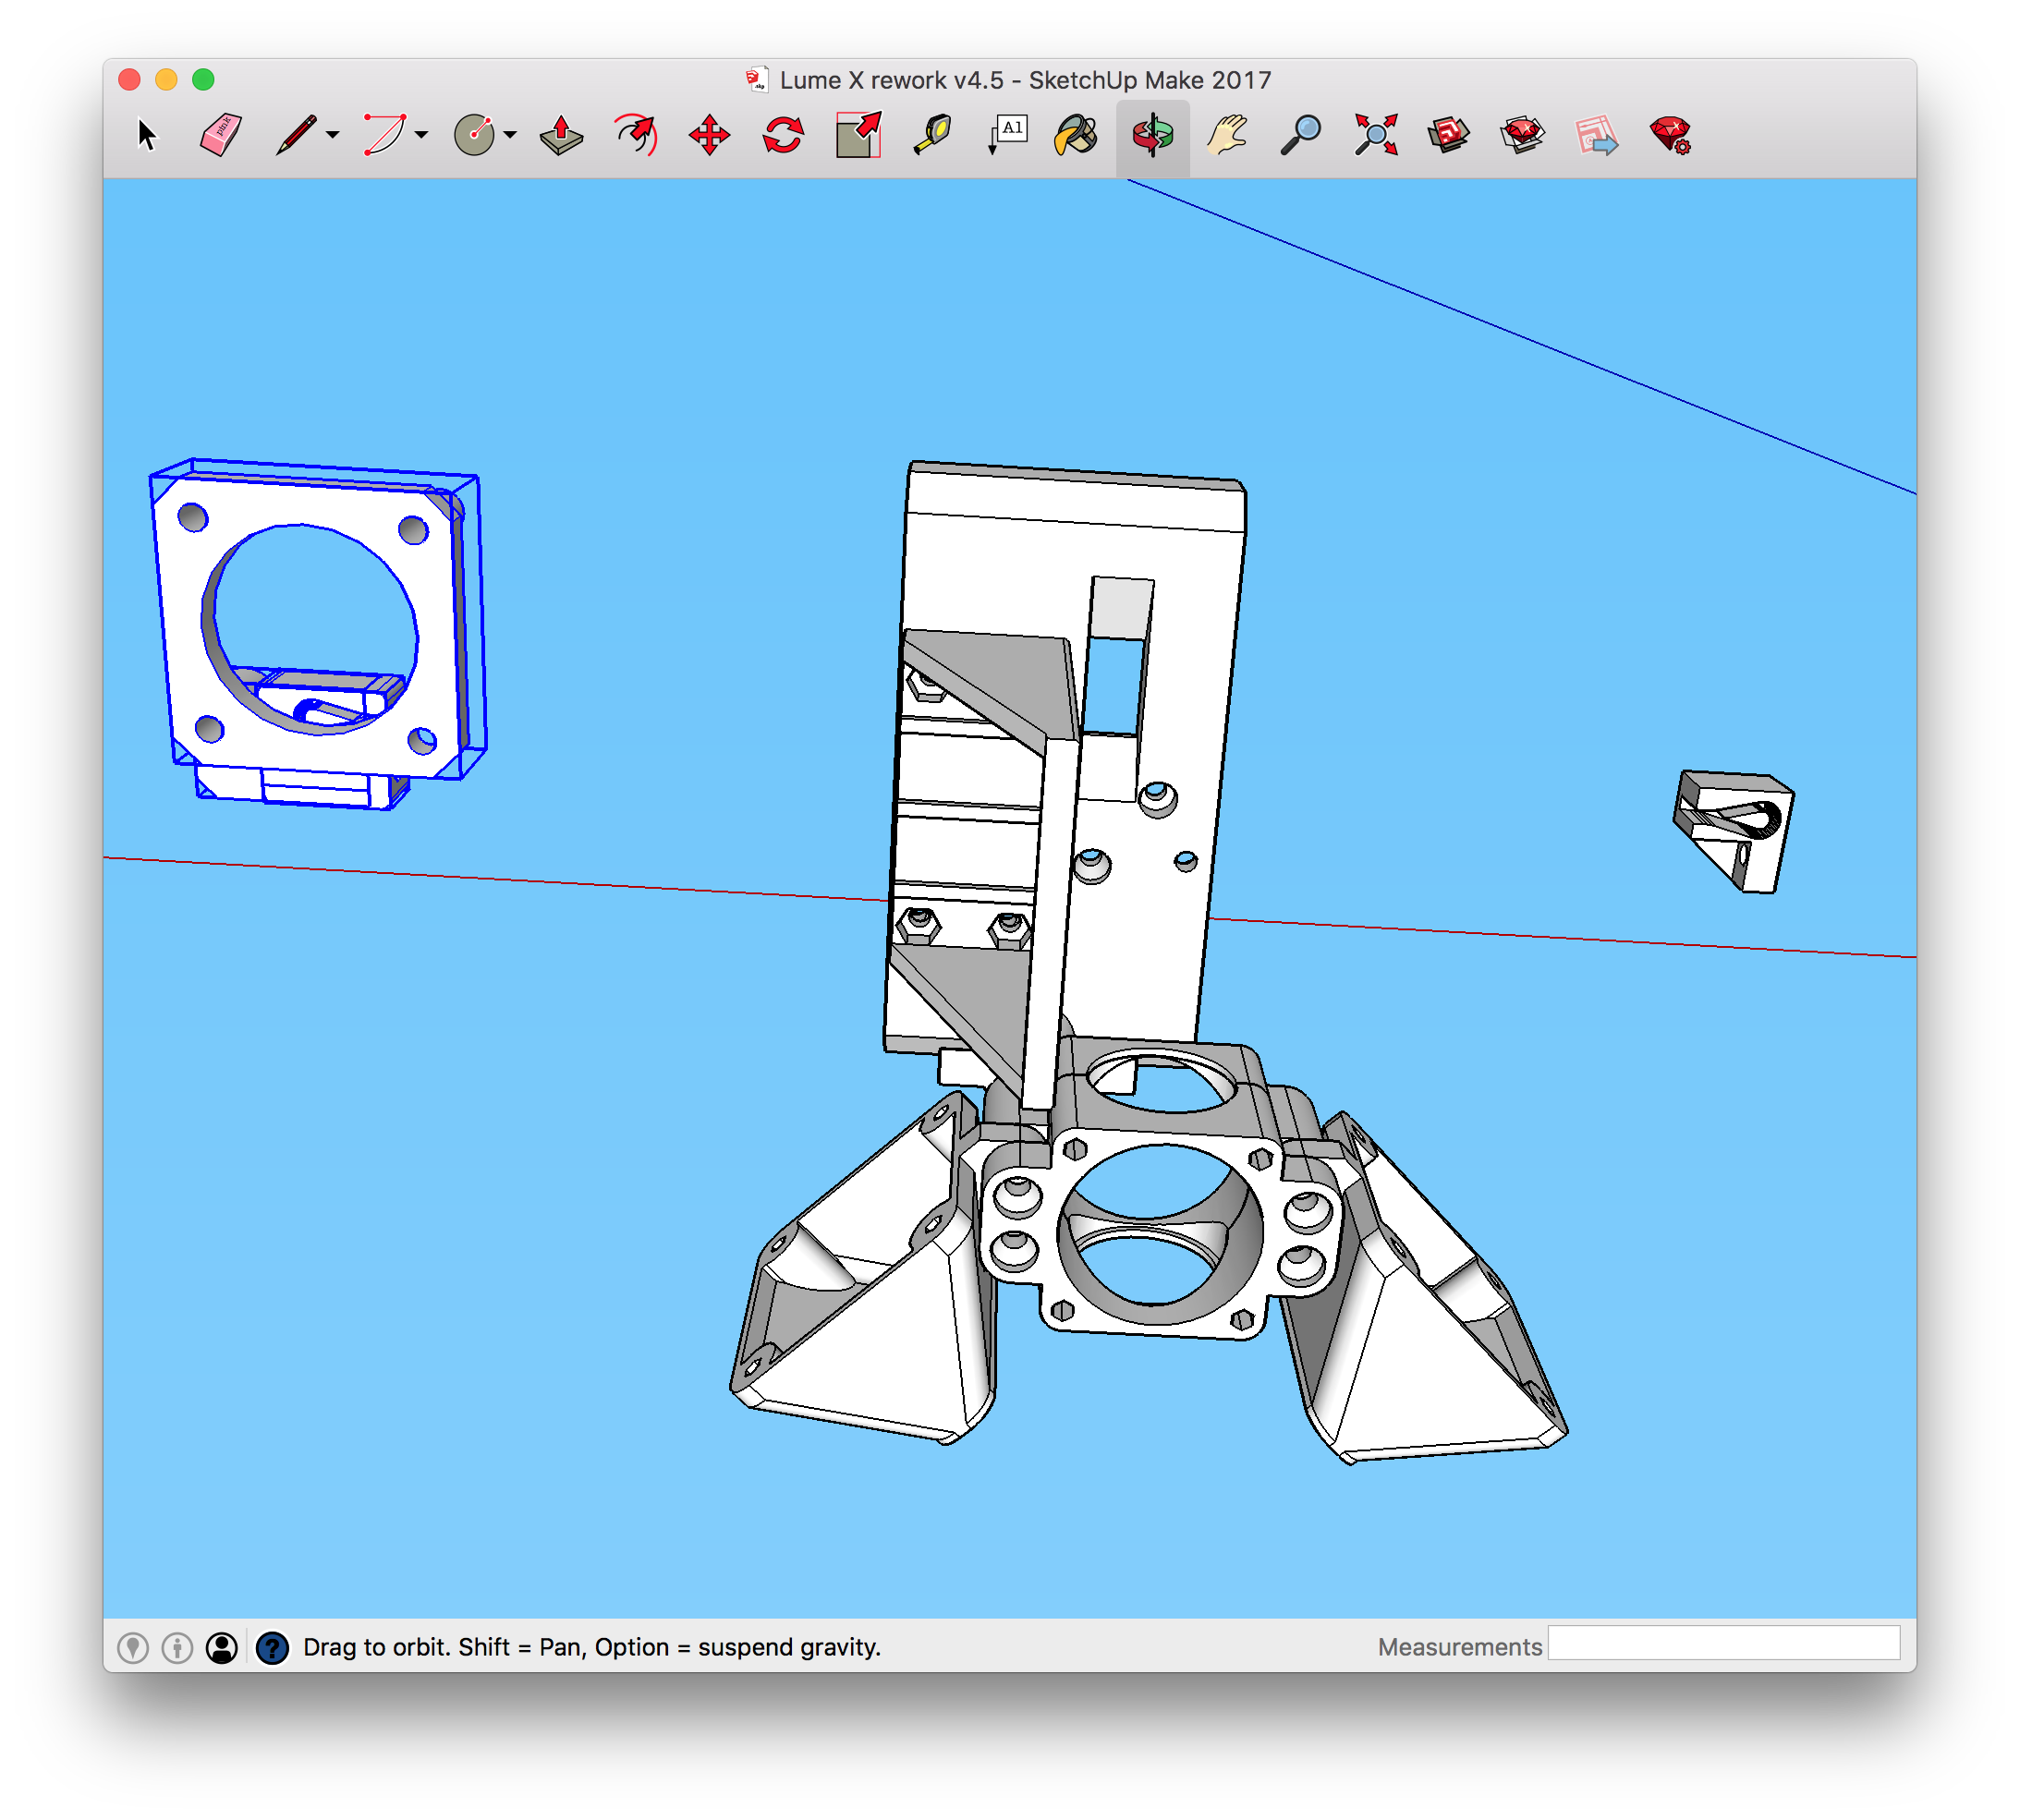This screenshot has width=2020, height=1820.
Task: Pick the Rotate tool
Action: 784,135
